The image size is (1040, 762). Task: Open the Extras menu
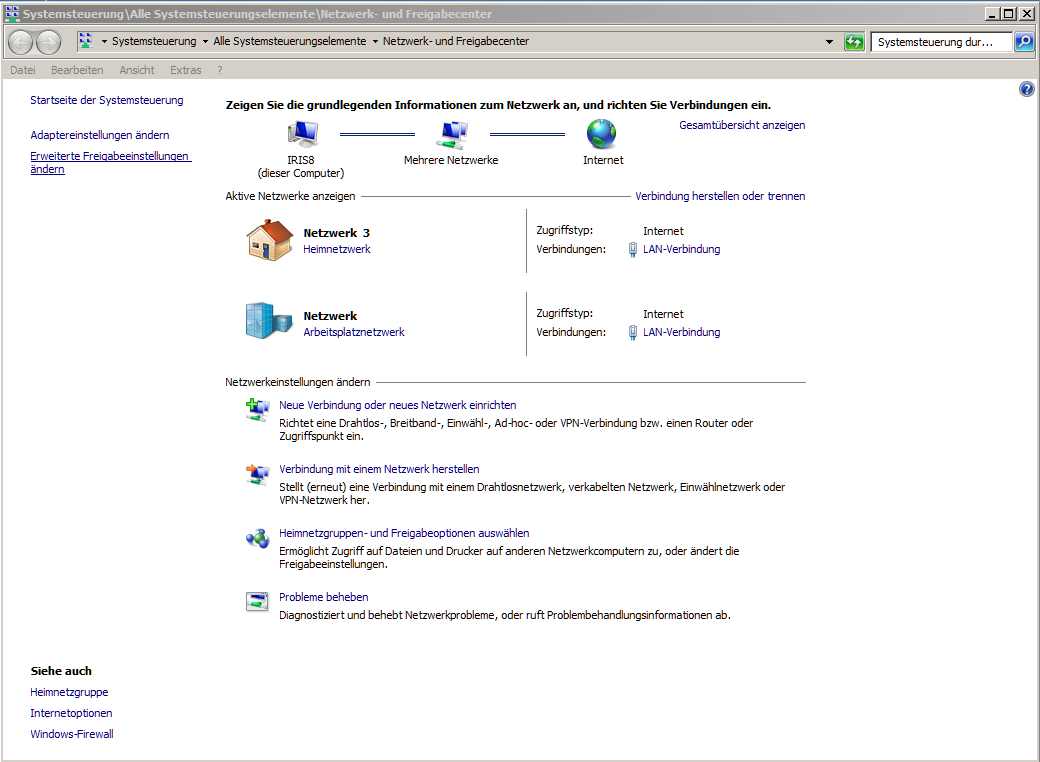186,70
